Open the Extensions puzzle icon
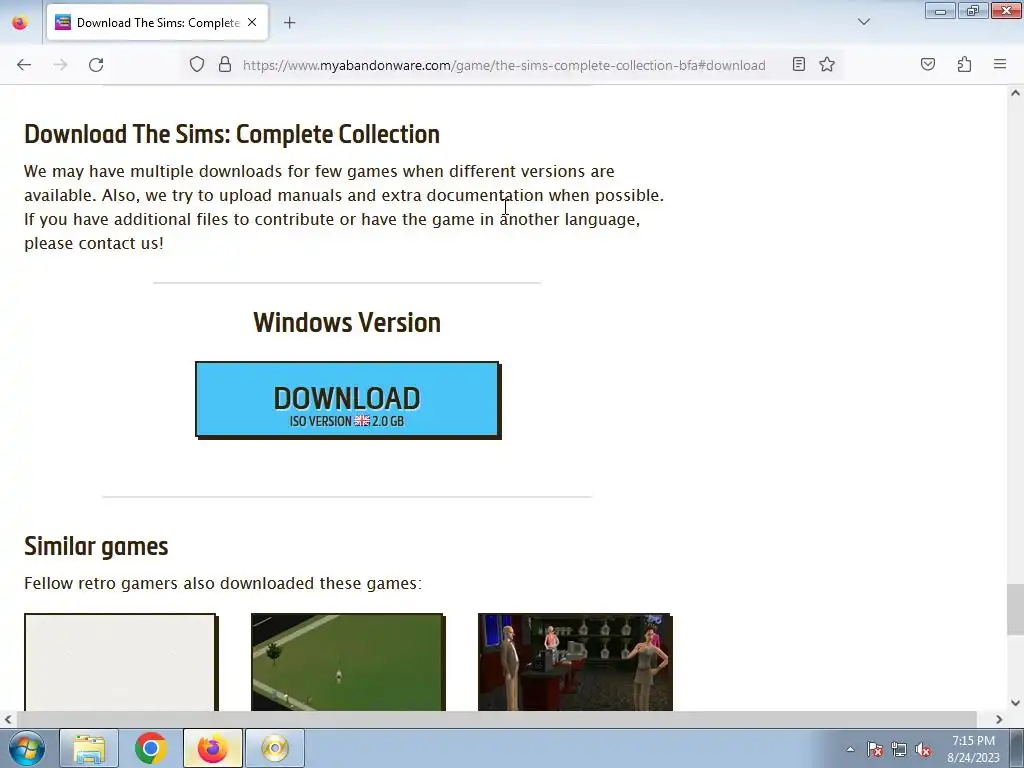 (964, 64)
